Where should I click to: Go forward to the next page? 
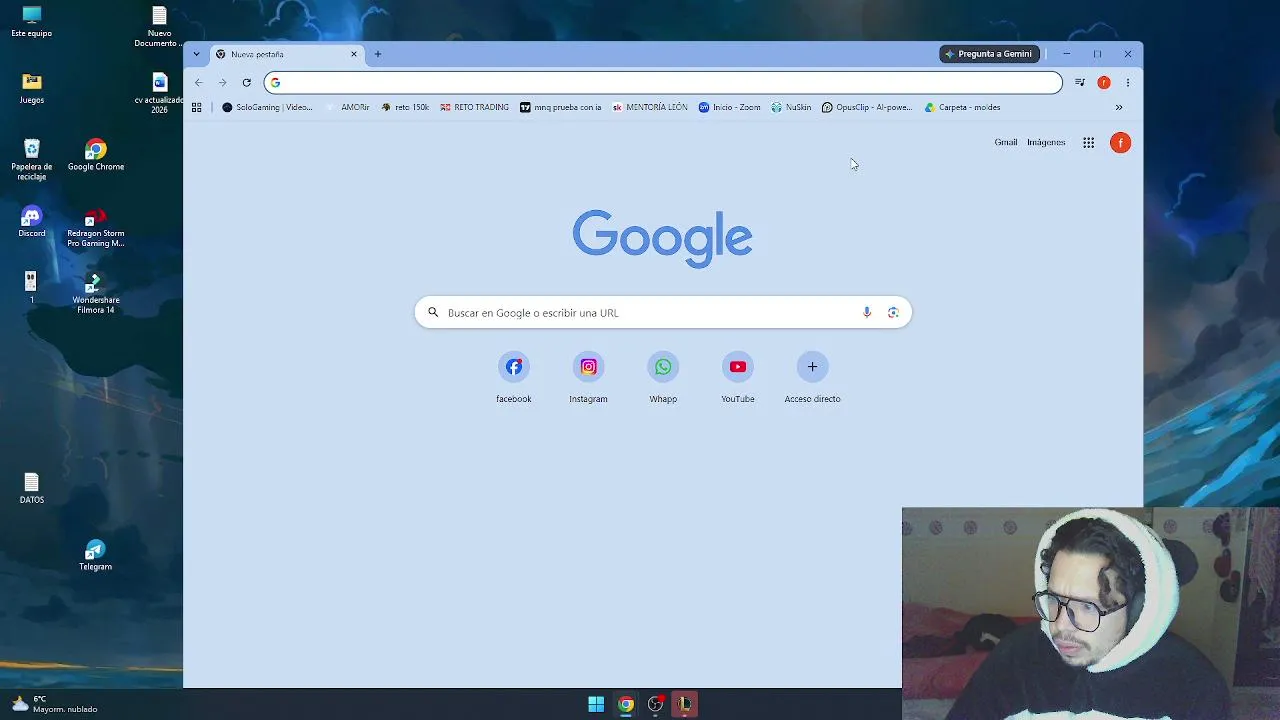pyautogui.click(x=222, y=82)
